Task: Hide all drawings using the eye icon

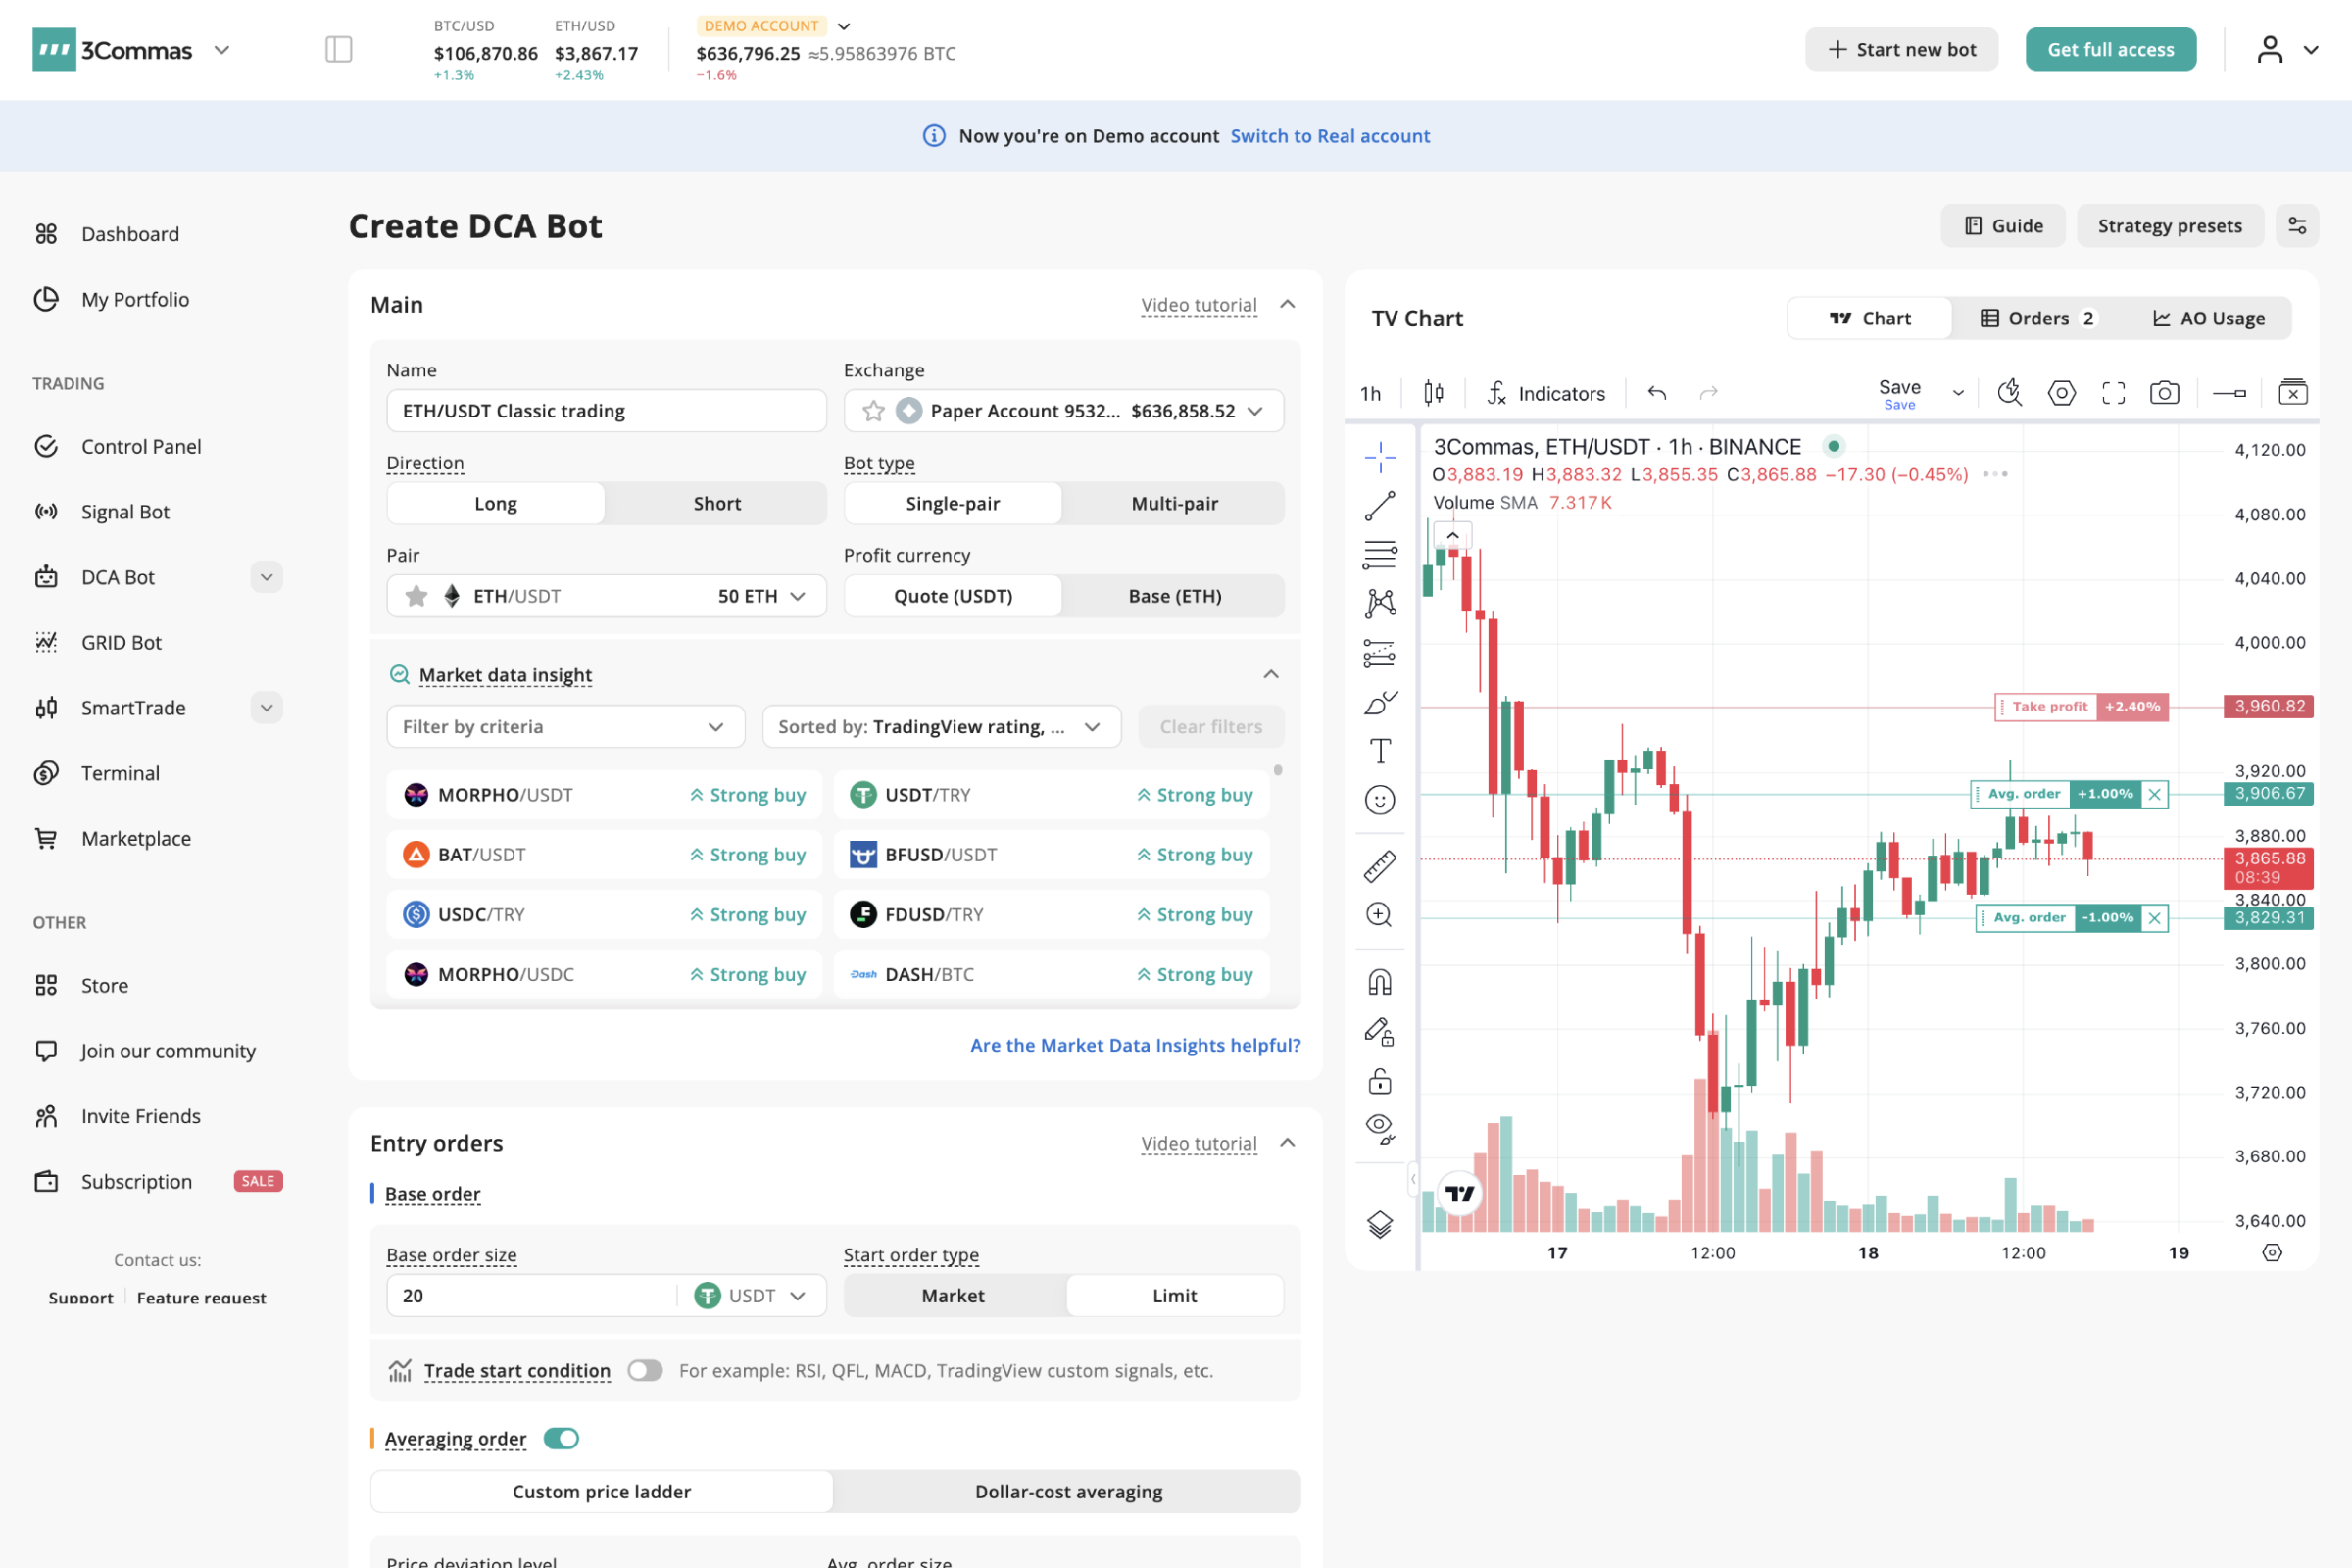Action: click(x=1380, y=1127)
